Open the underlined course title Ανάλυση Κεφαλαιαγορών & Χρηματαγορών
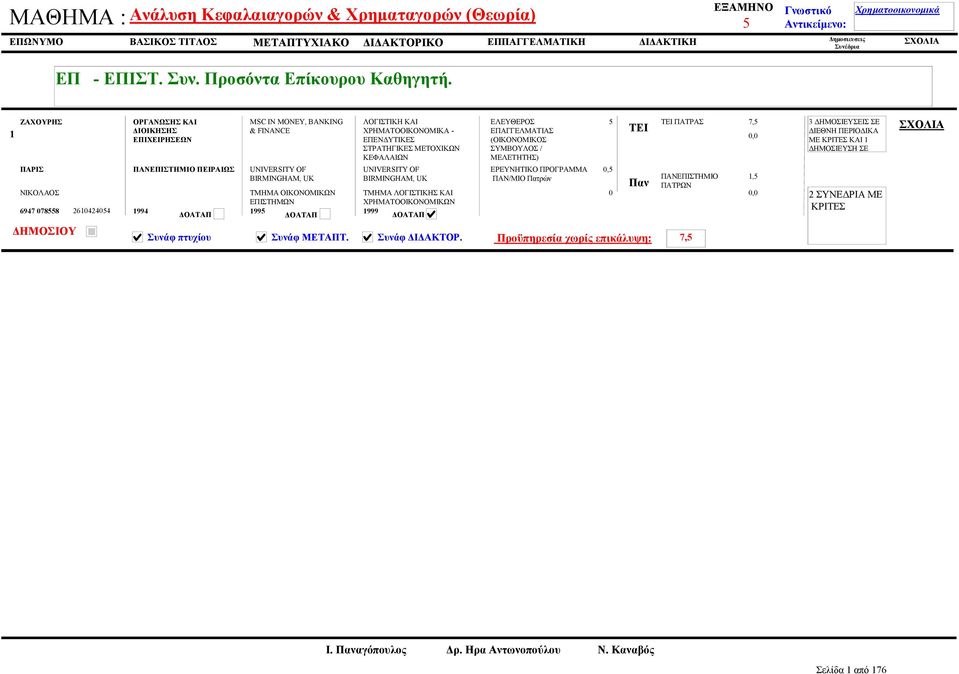The image size is (959, 674). [333, 15]
